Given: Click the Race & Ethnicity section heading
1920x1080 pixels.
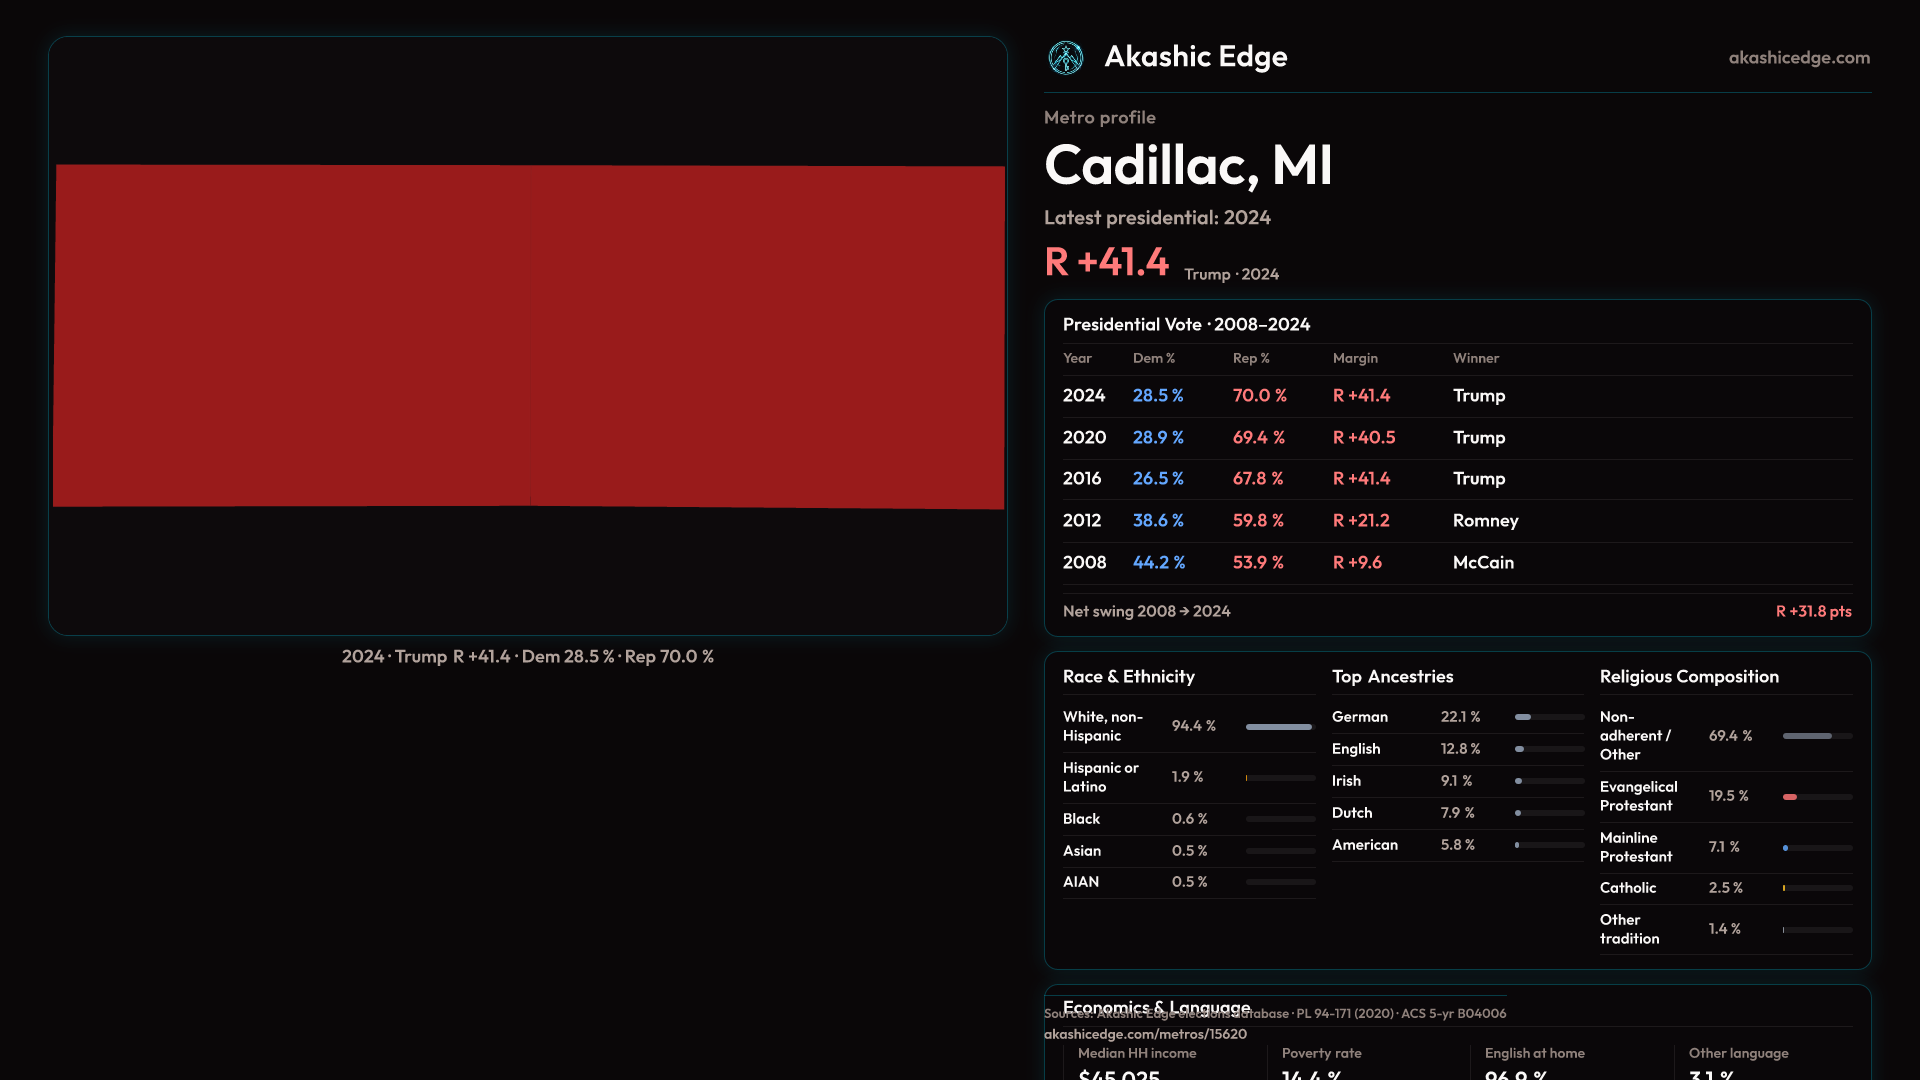Looking at the screenshot, I should (1128, 677).
